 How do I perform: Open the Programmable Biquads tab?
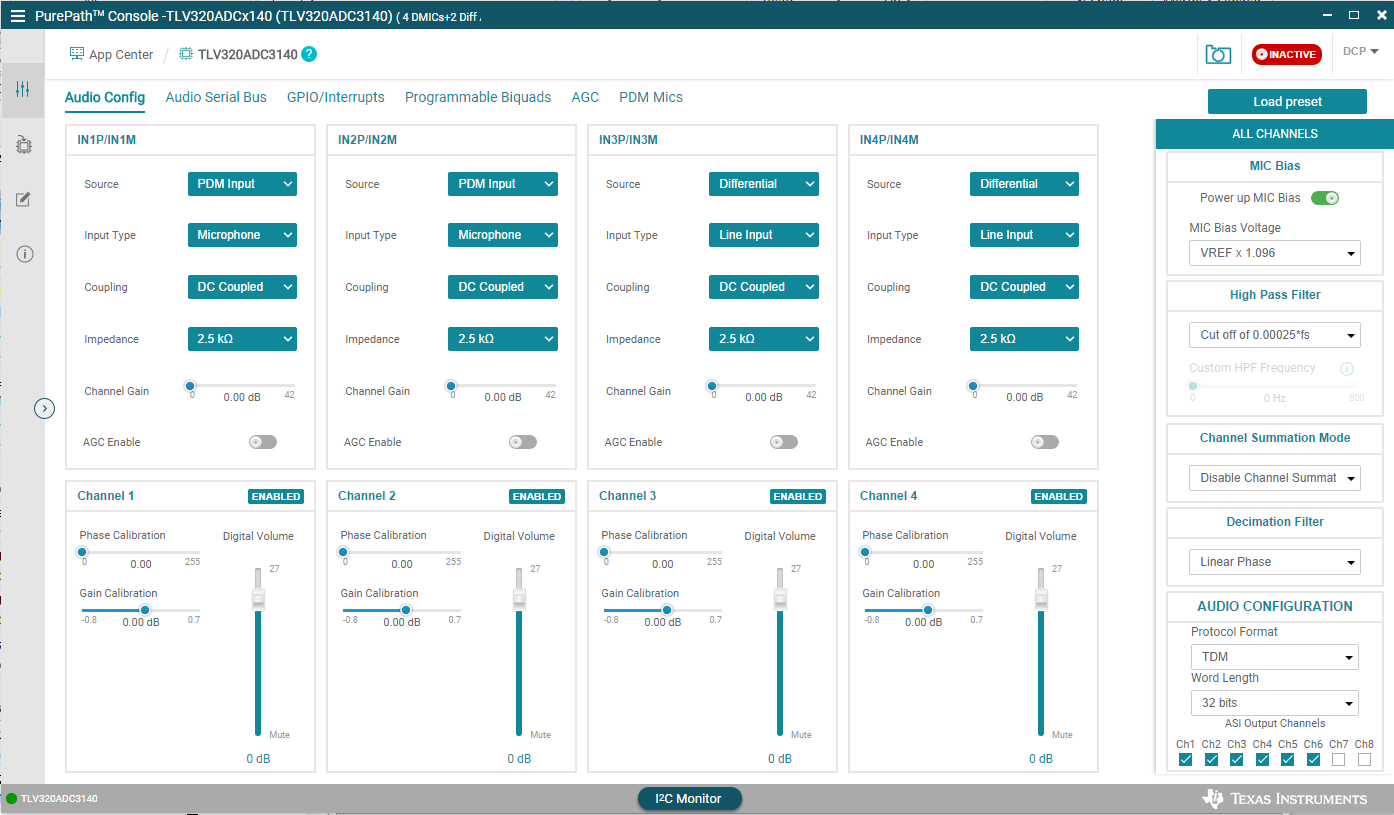478,97
